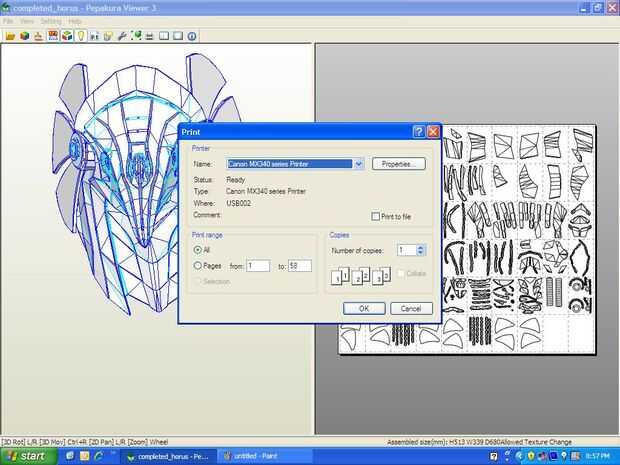Open the File menu in Pepakura Viewer
The width and height of the screenshot is (620, 465).
point(8,21)
